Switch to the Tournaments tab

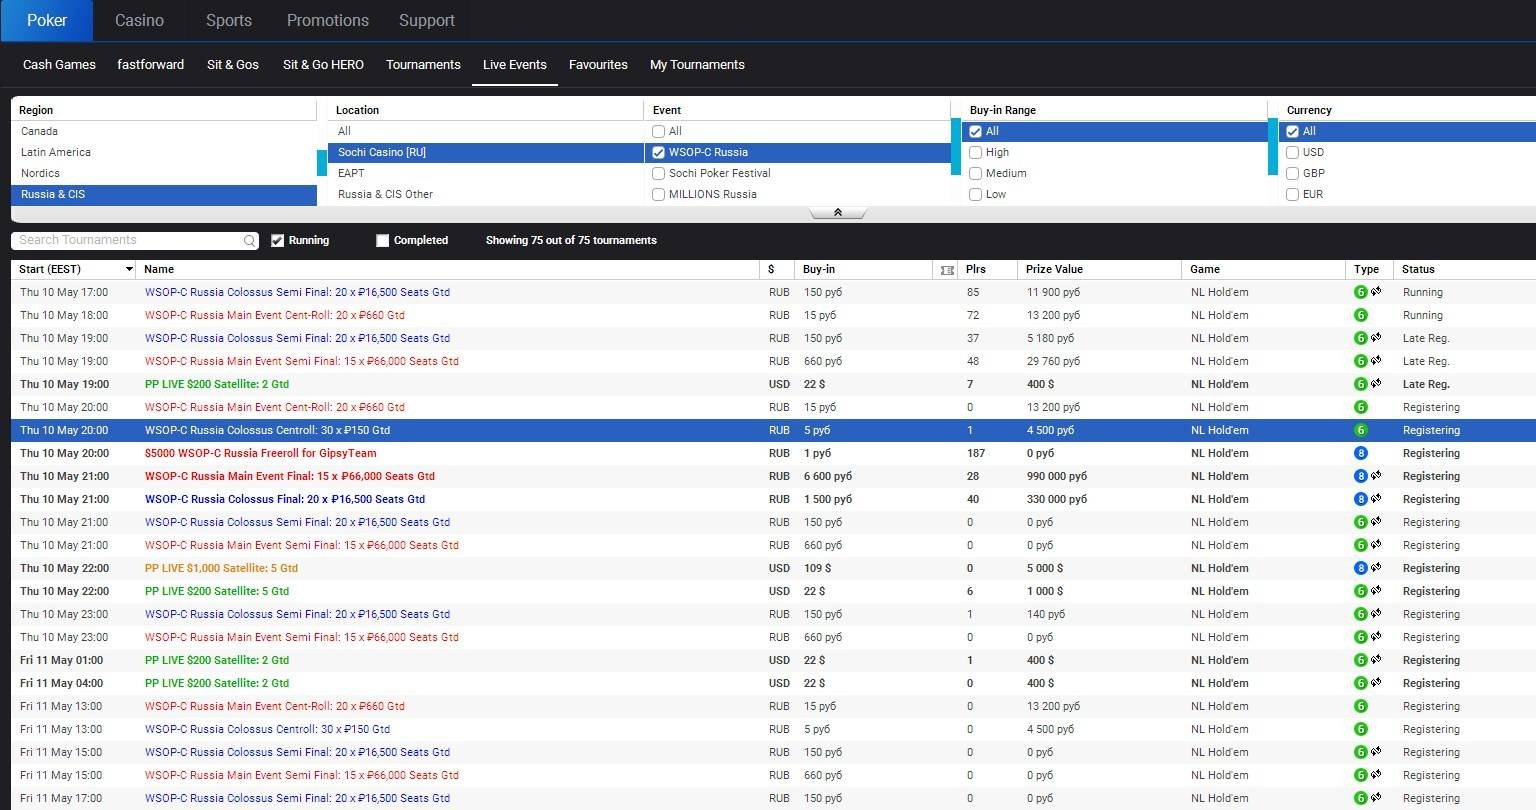point(423,64)
